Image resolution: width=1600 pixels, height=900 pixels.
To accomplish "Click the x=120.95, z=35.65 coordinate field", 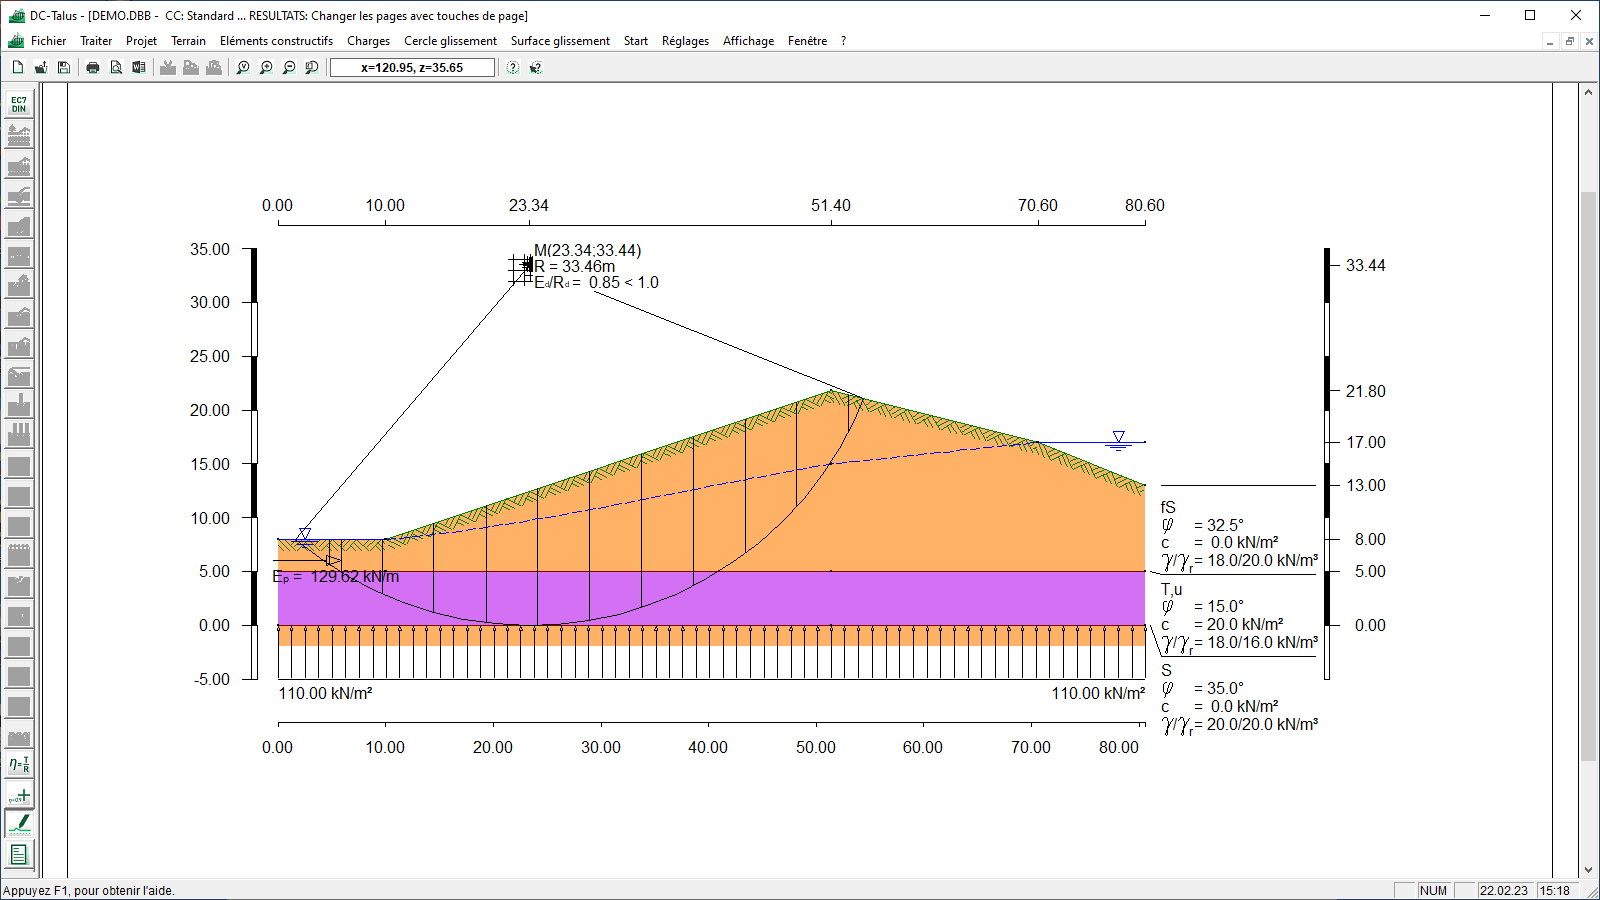I will click(x=412, y=67).
